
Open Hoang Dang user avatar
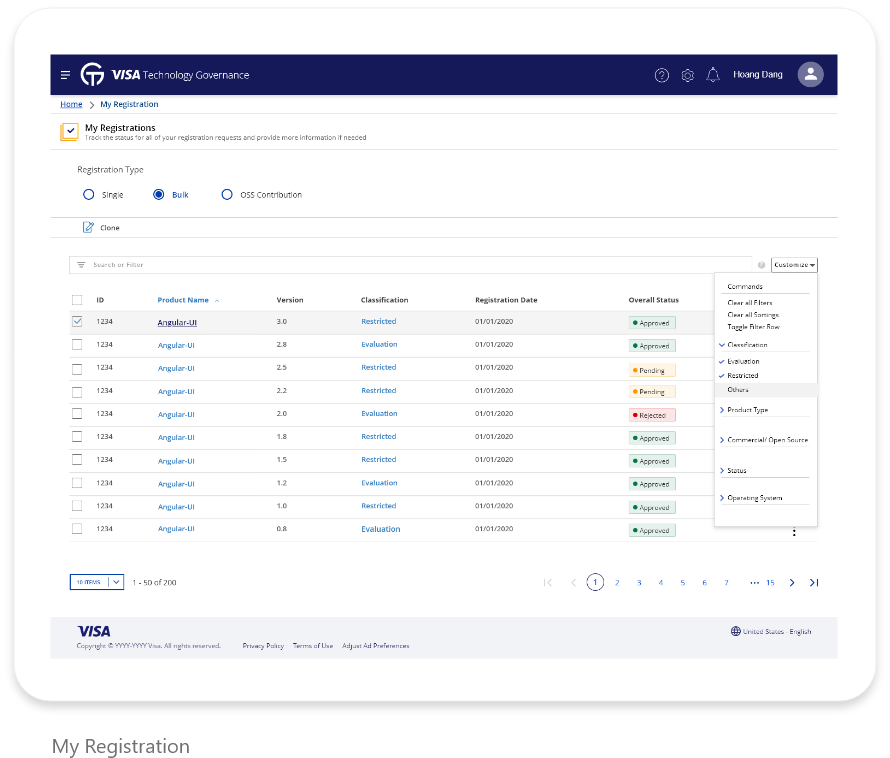(811, 74)
